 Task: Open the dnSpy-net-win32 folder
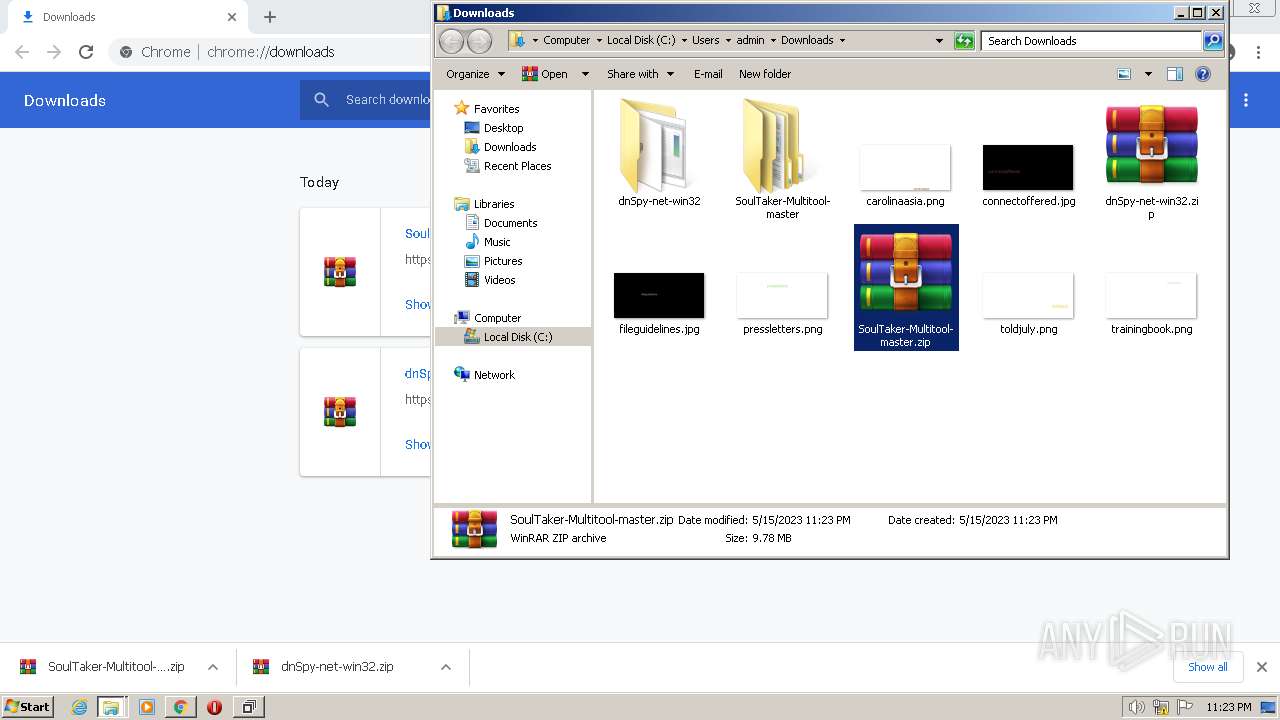pyautogui.click(x=659, y=152)
